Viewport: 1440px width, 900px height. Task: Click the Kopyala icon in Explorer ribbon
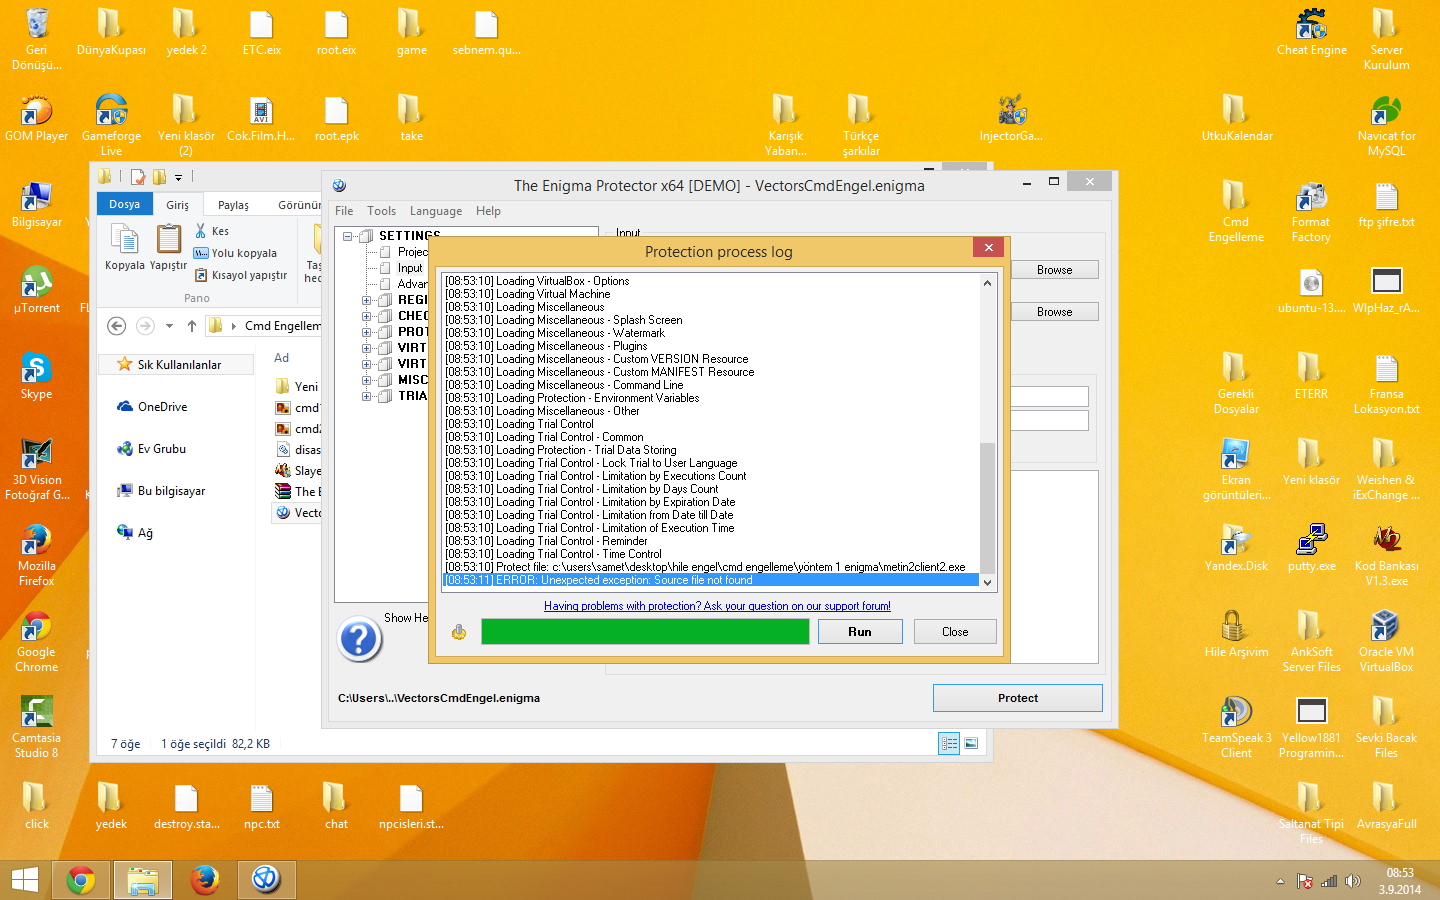[x=125, y=241]
